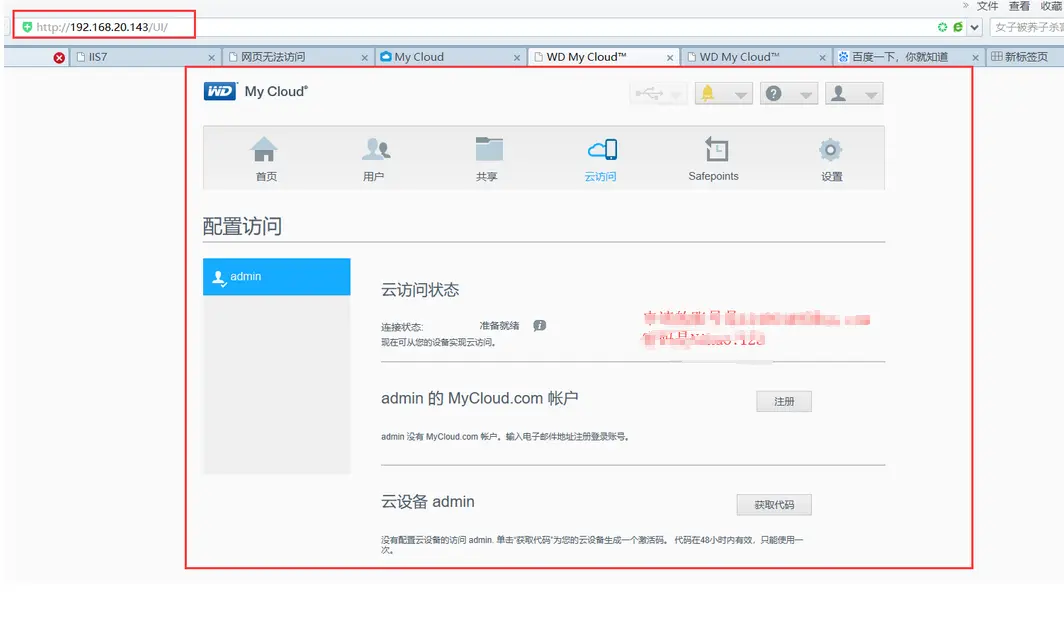
Task: Click the WD logo
Action: [220, 91]
